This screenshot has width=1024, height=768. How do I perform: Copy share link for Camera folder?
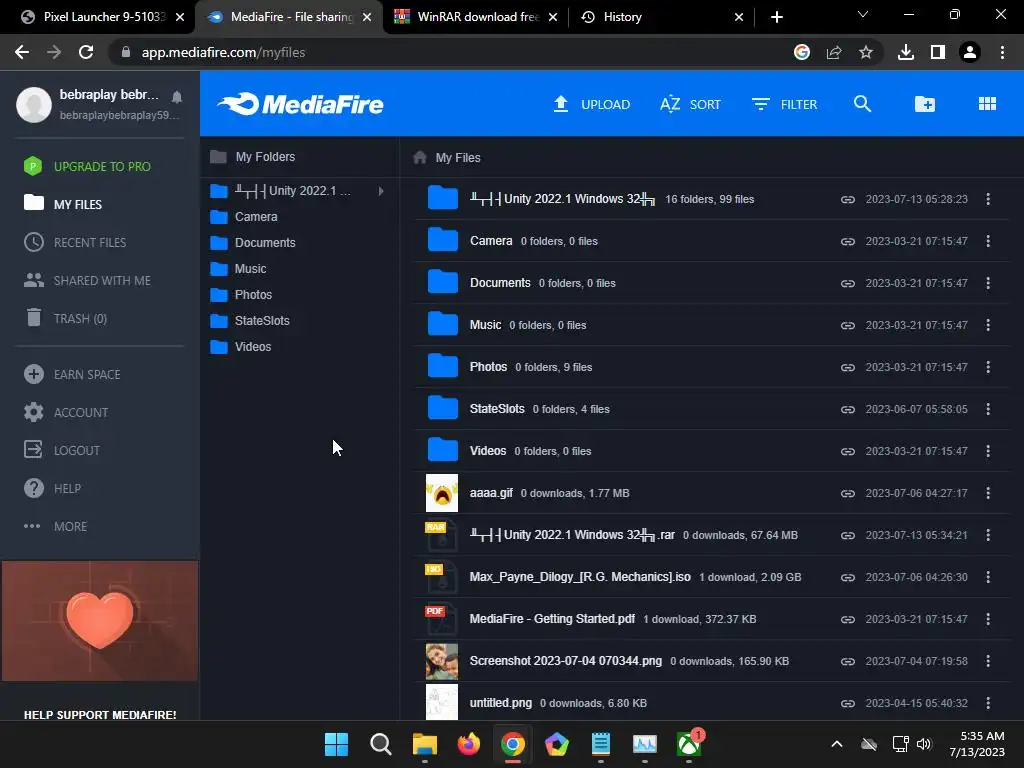click(848, 242)
